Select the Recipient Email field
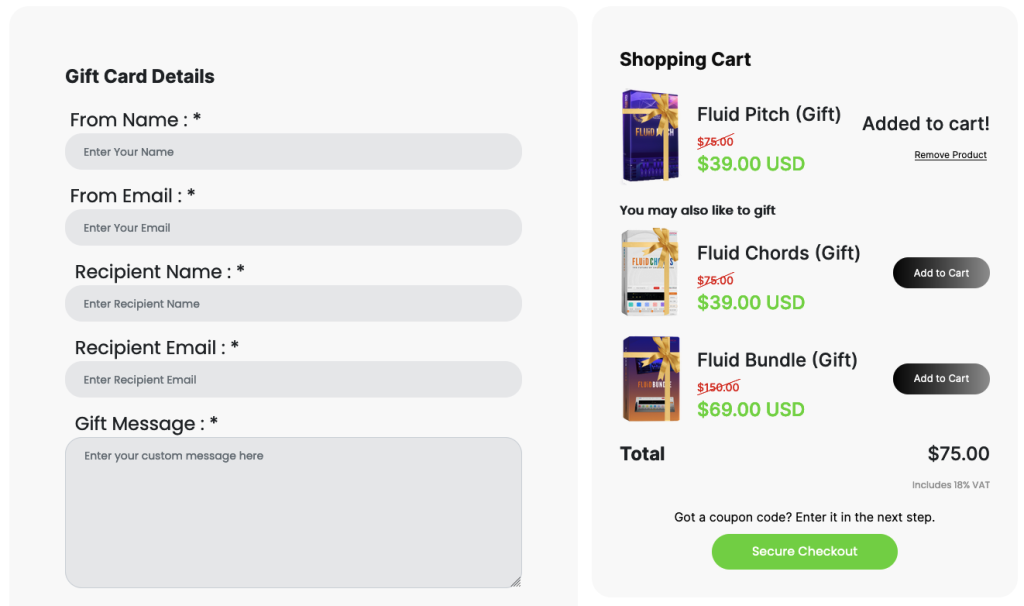Viewport: 1024px width, 606px height. pyautogui.click(x=293, y=379)
